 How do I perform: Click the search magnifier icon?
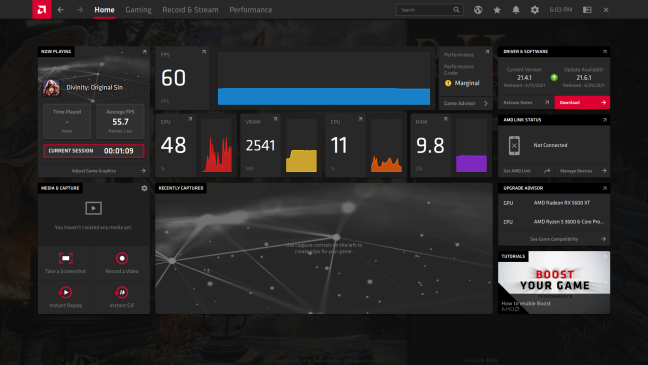[456, 10]
